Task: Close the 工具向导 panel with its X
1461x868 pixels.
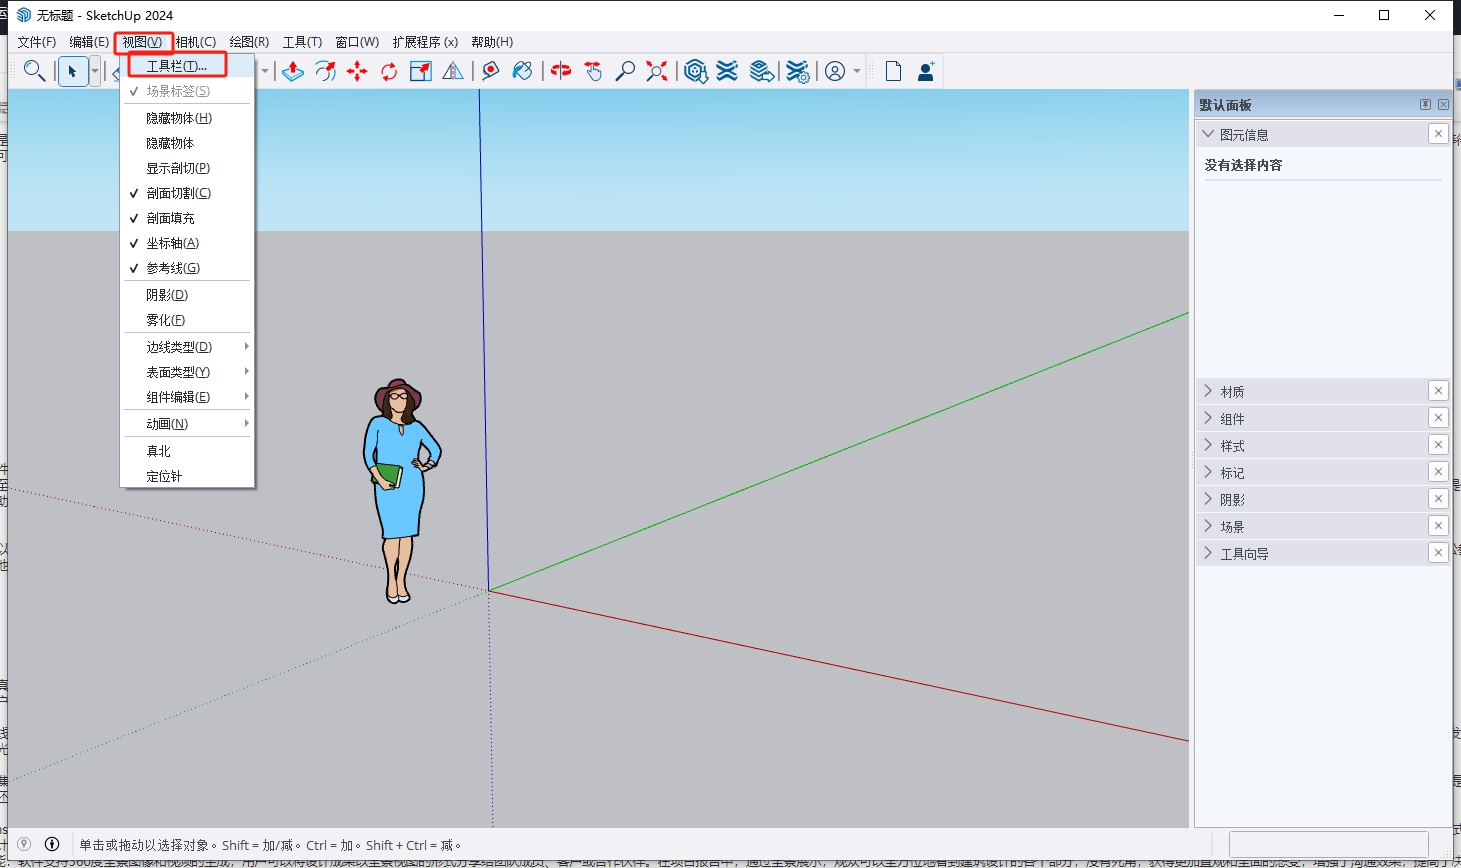Action: [x=1438, y=553]
